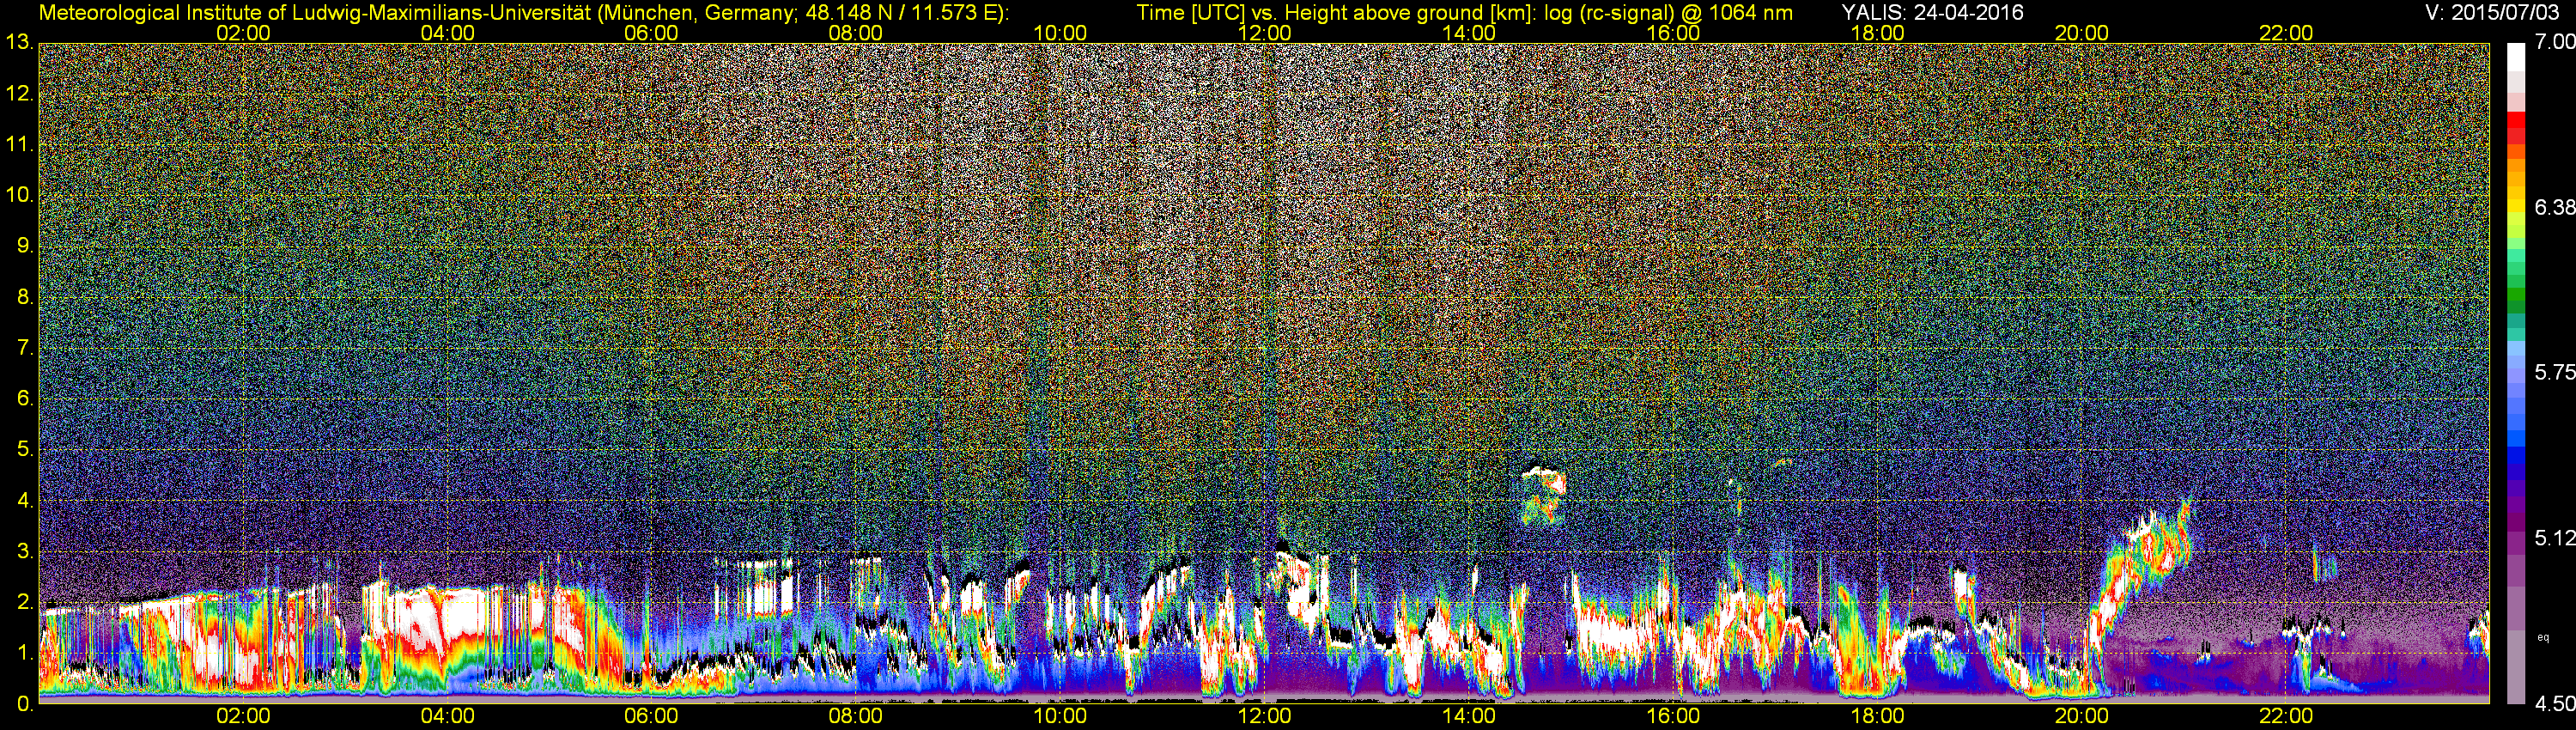The height and width of the screenshot is (730, 2576).
Task: Click the 6.38 color scale value
Action: [2554, 207]
